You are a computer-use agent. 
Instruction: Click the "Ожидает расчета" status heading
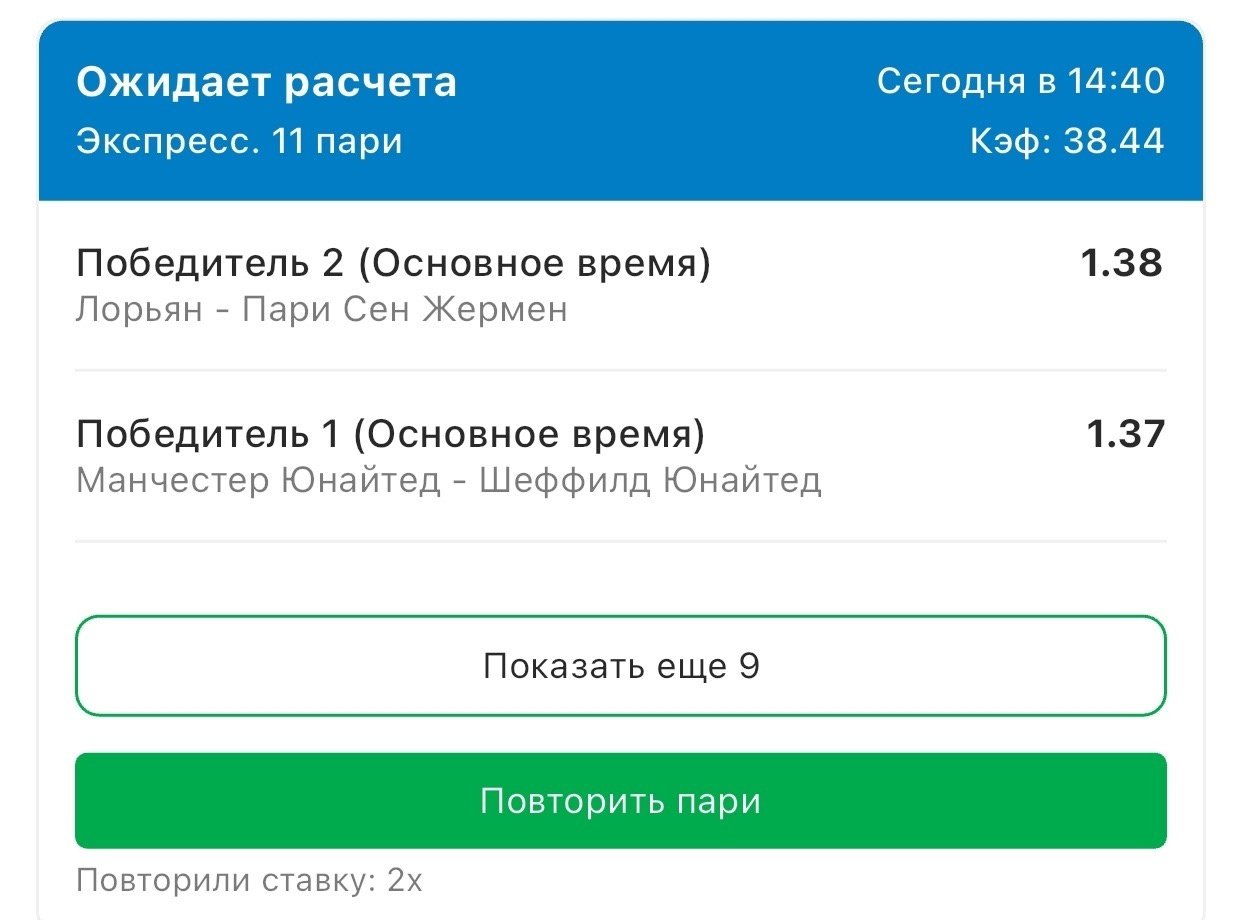tap(266, 82)
